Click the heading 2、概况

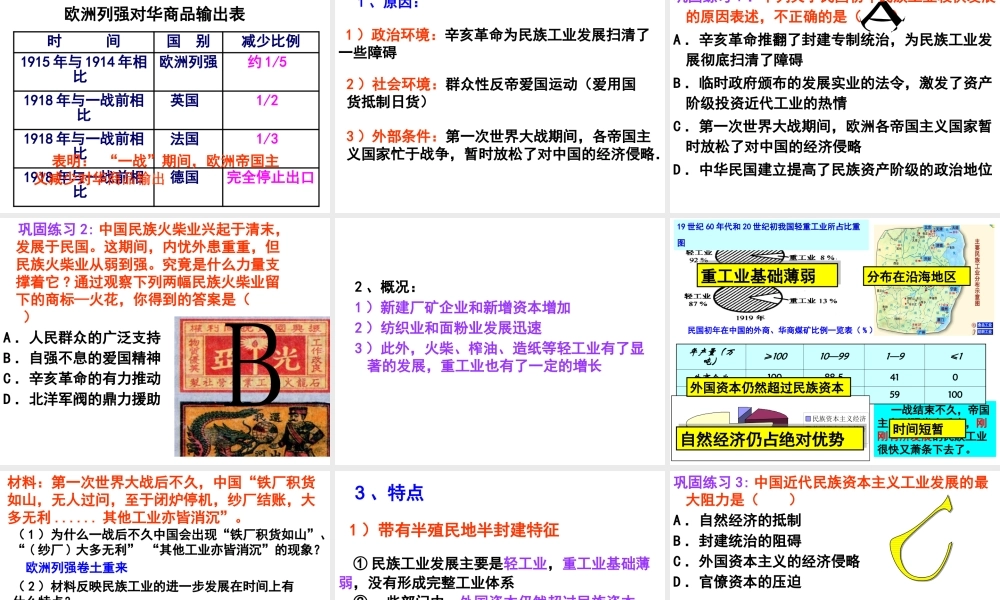tap(386, 287)
